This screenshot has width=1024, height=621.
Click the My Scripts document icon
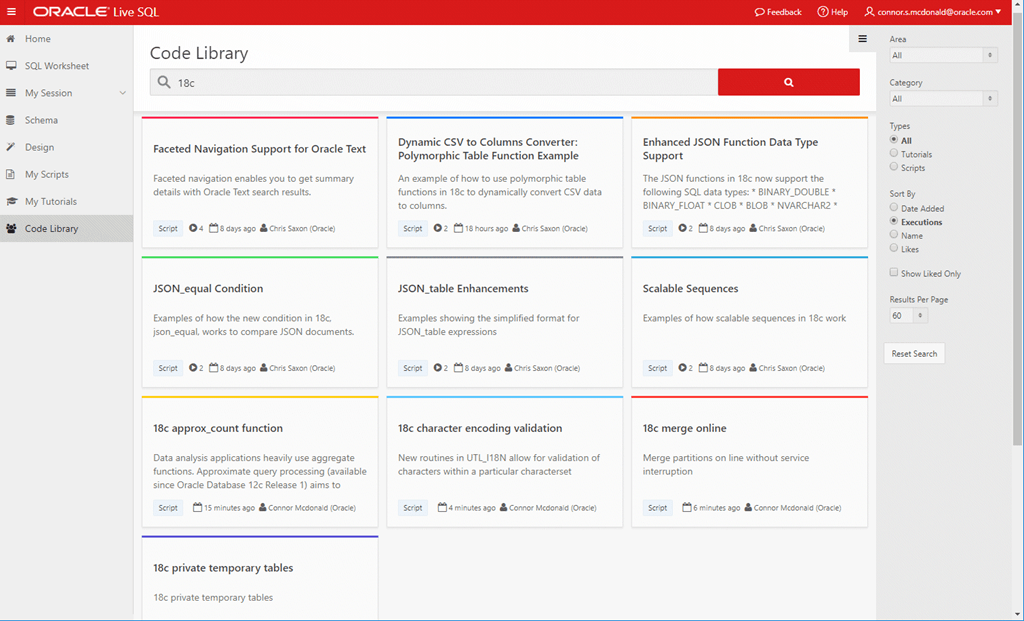(10, 174)
